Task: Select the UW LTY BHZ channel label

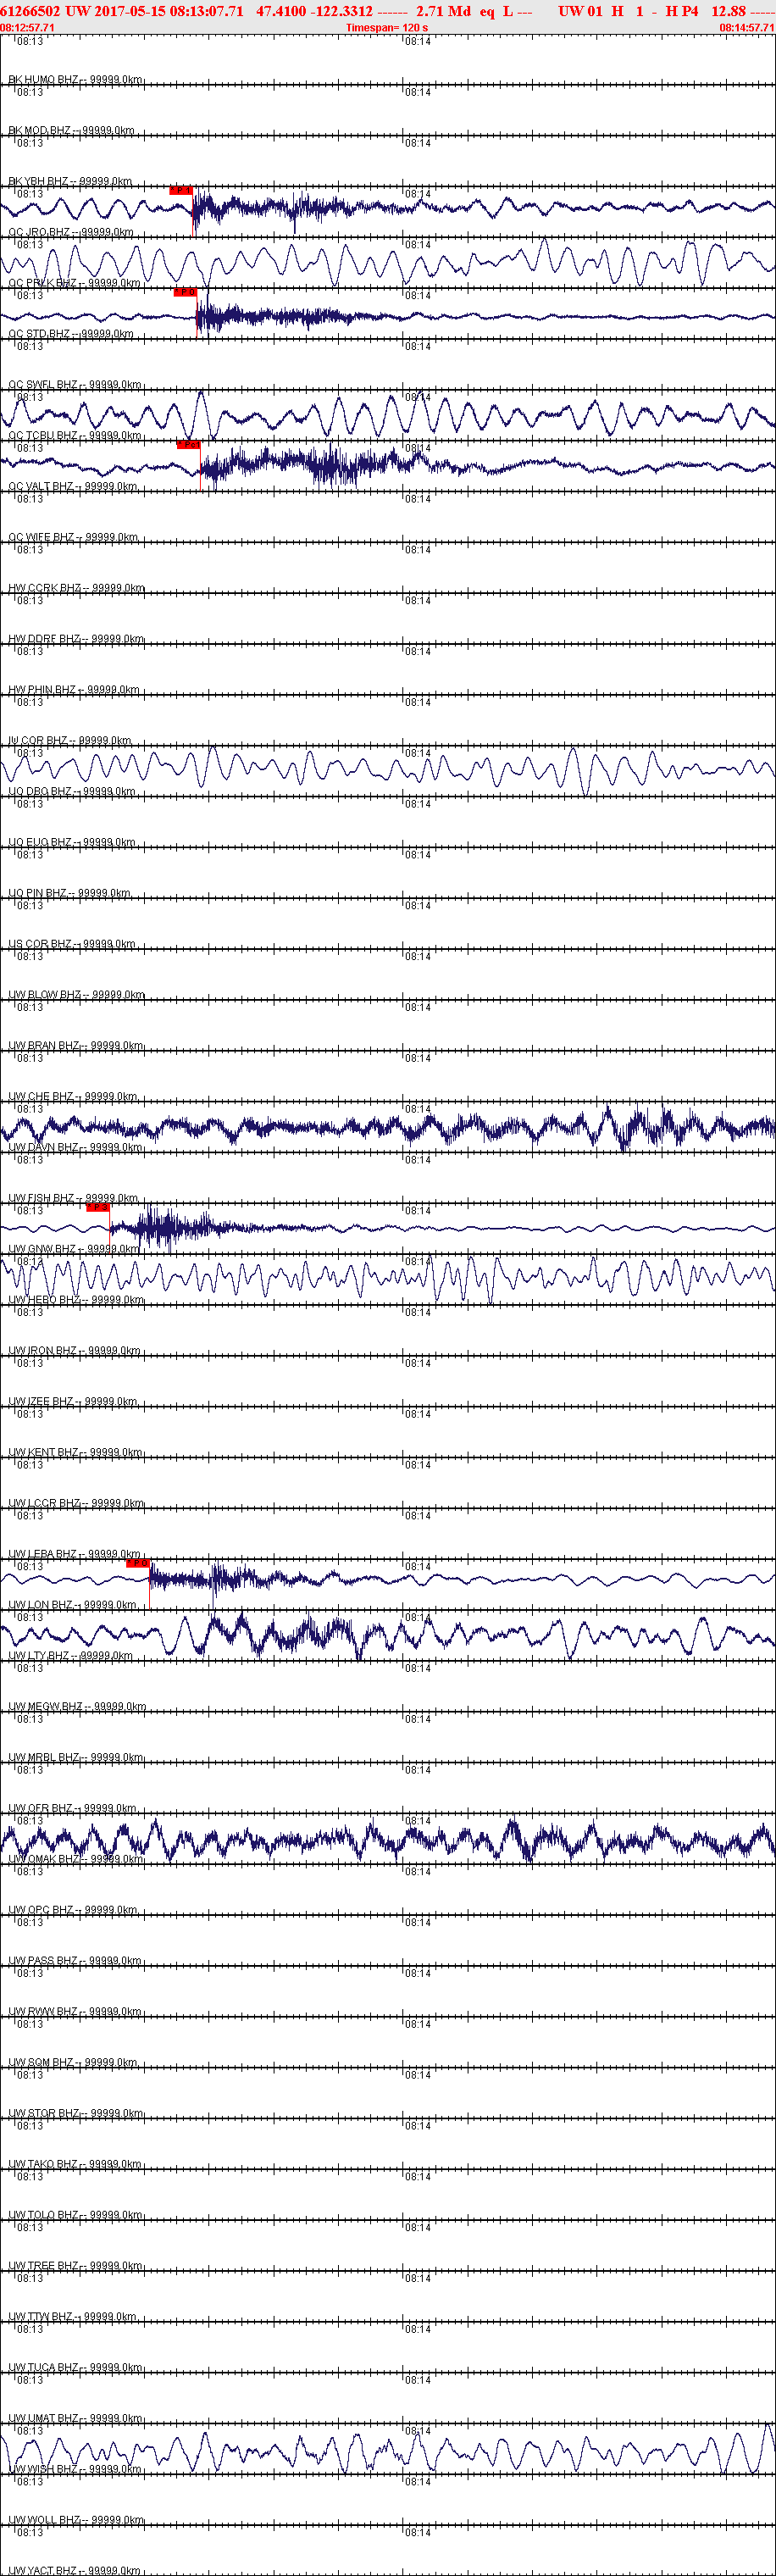Action: [70, 1655]
